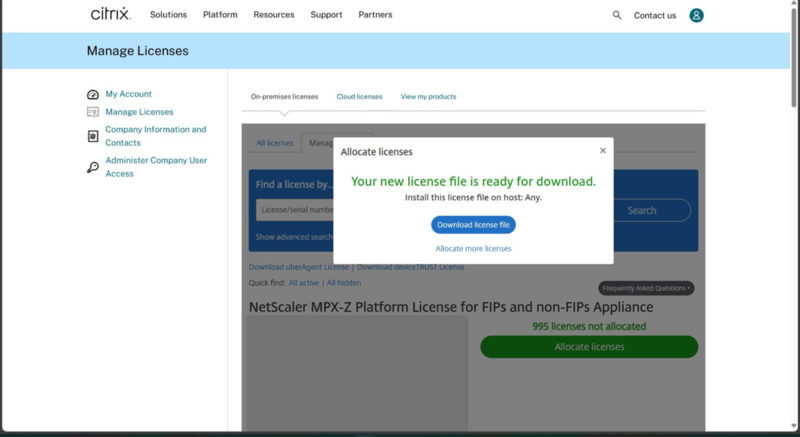Viewport: 800px width, 437px height.
Task: Click the Manage Licenses page heading
Action: tap(137, 50)
